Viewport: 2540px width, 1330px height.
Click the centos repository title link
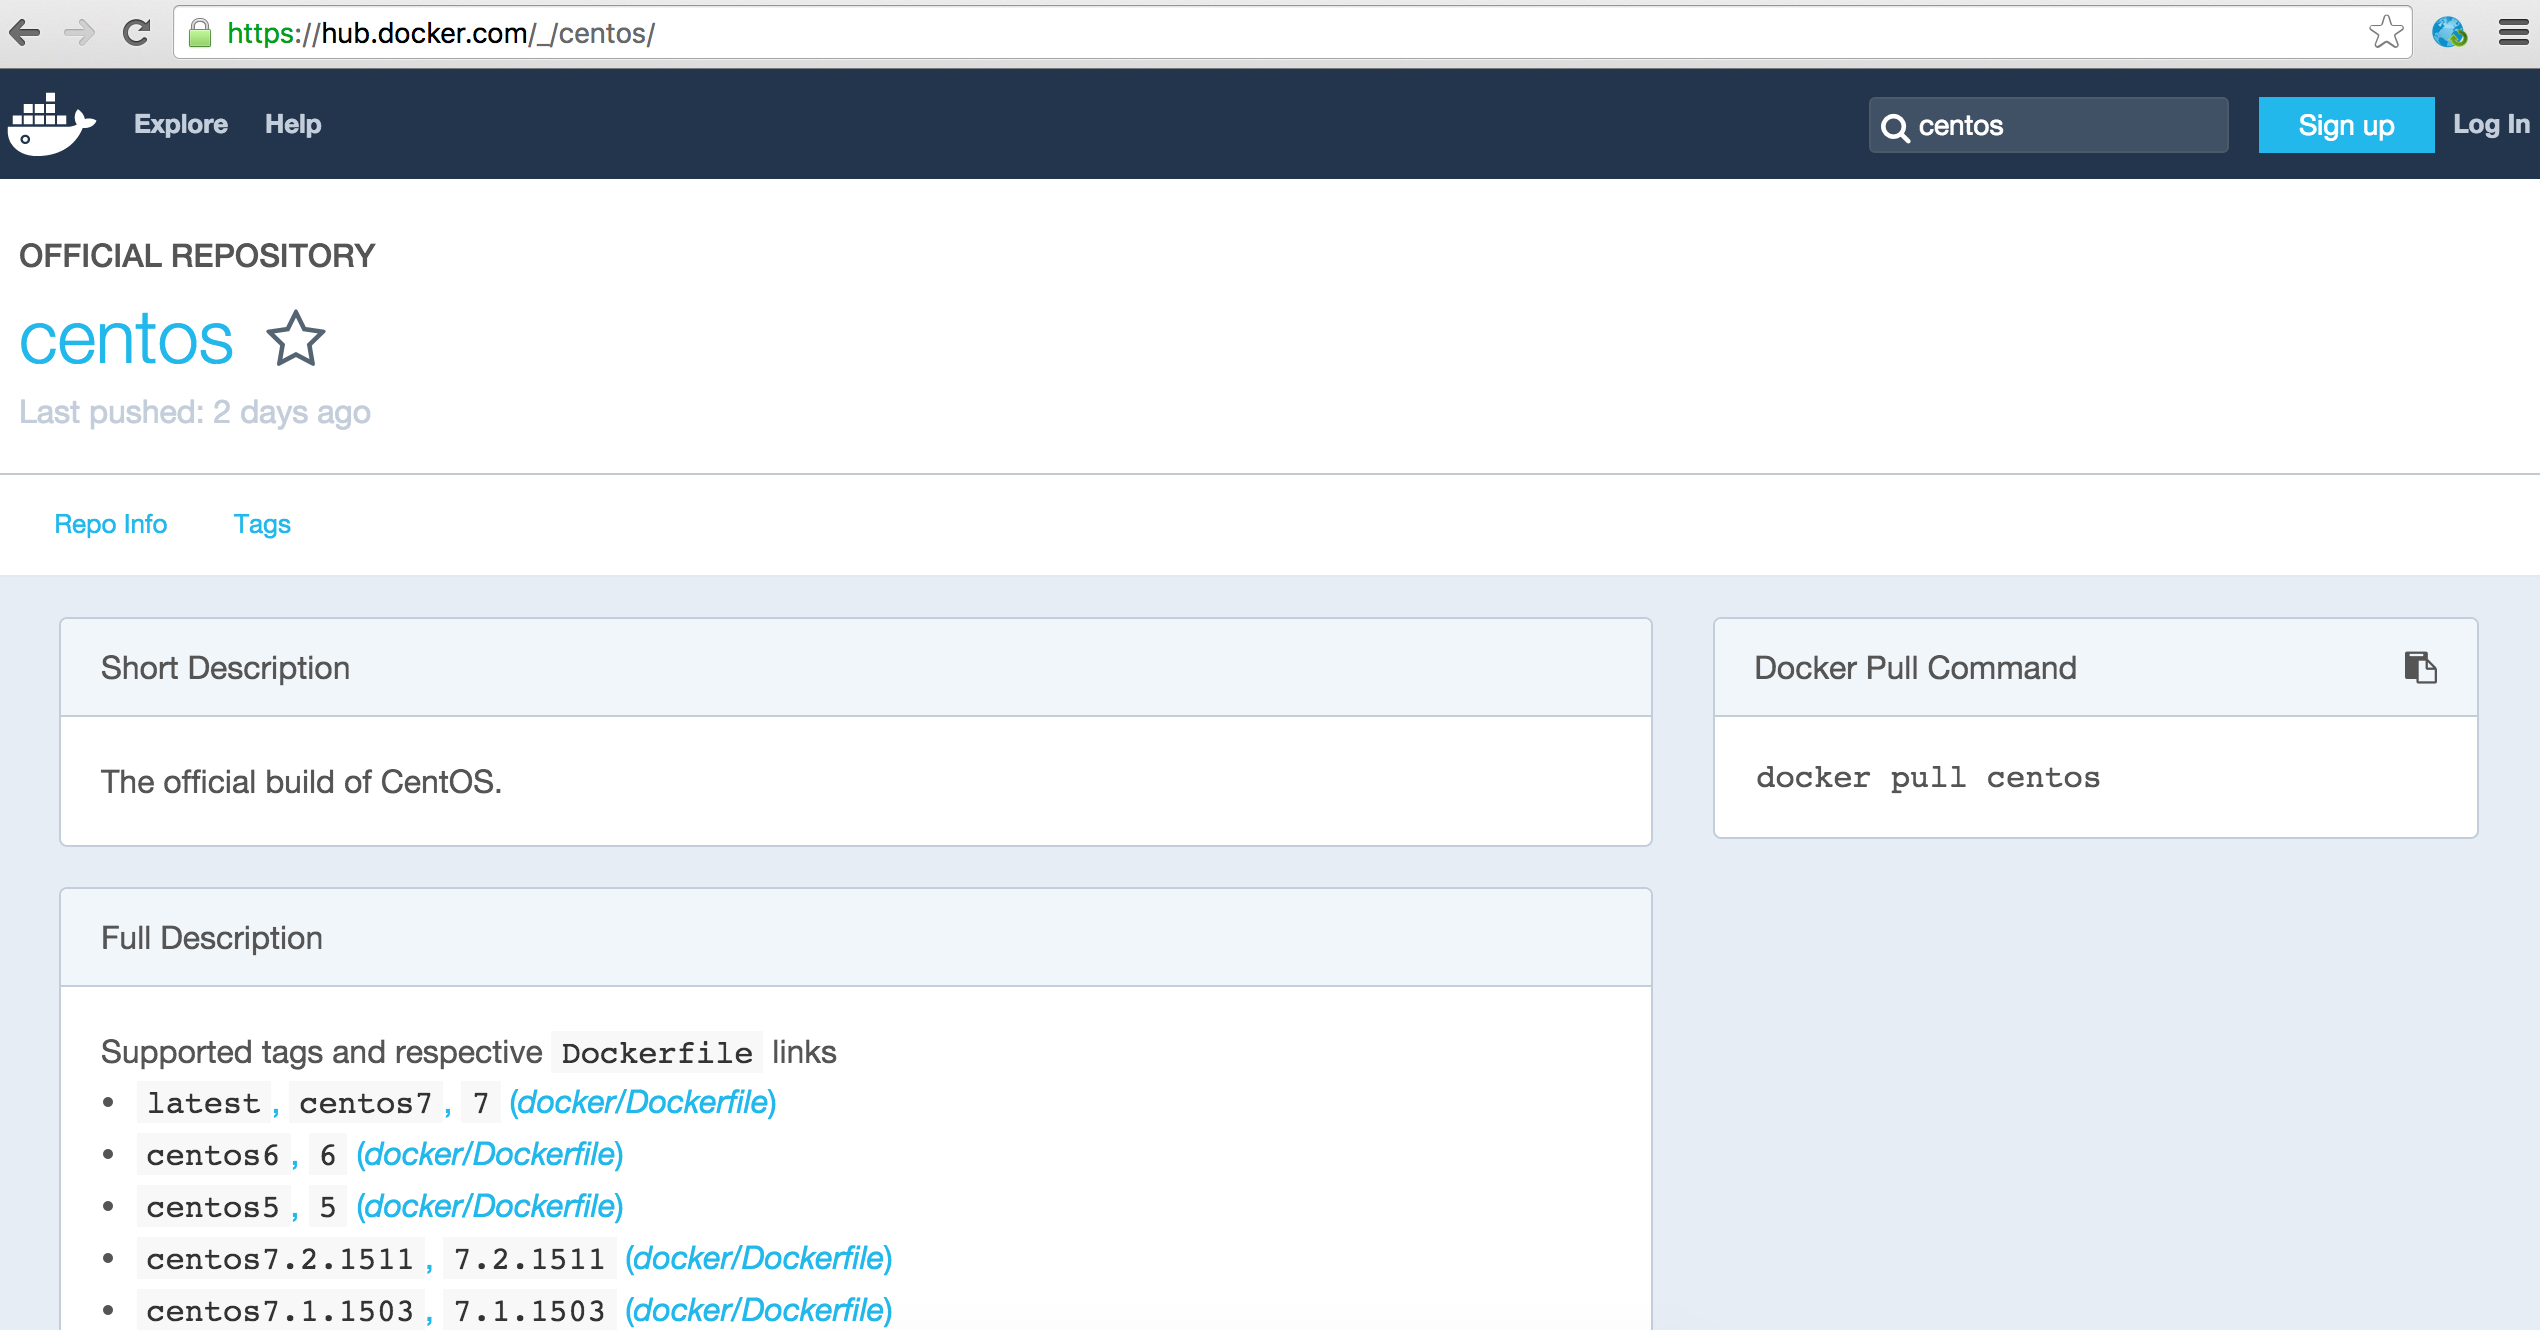point(126,340)
